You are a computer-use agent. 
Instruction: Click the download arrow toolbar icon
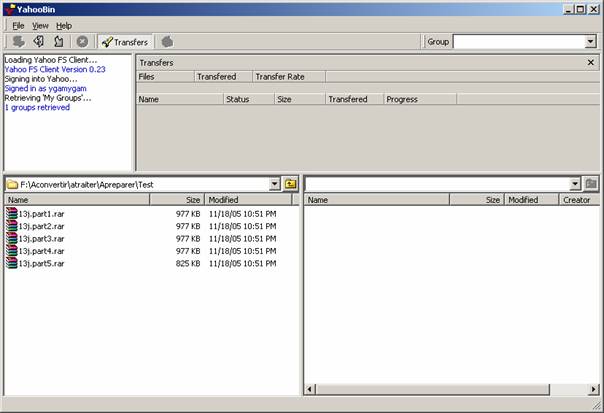click(x=39, y=41)
